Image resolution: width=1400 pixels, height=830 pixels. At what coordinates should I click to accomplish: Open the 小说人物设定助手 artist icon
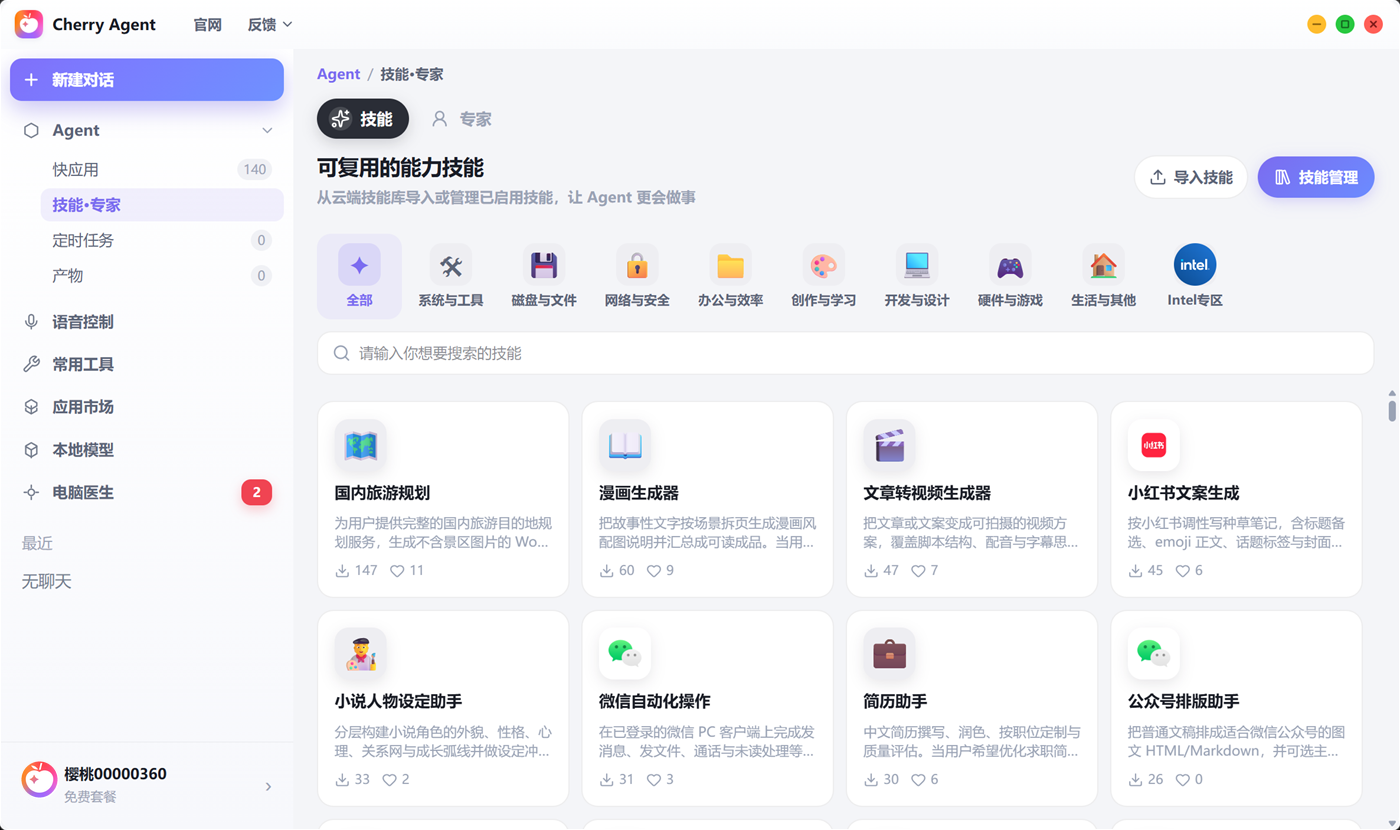click(360, 653)
